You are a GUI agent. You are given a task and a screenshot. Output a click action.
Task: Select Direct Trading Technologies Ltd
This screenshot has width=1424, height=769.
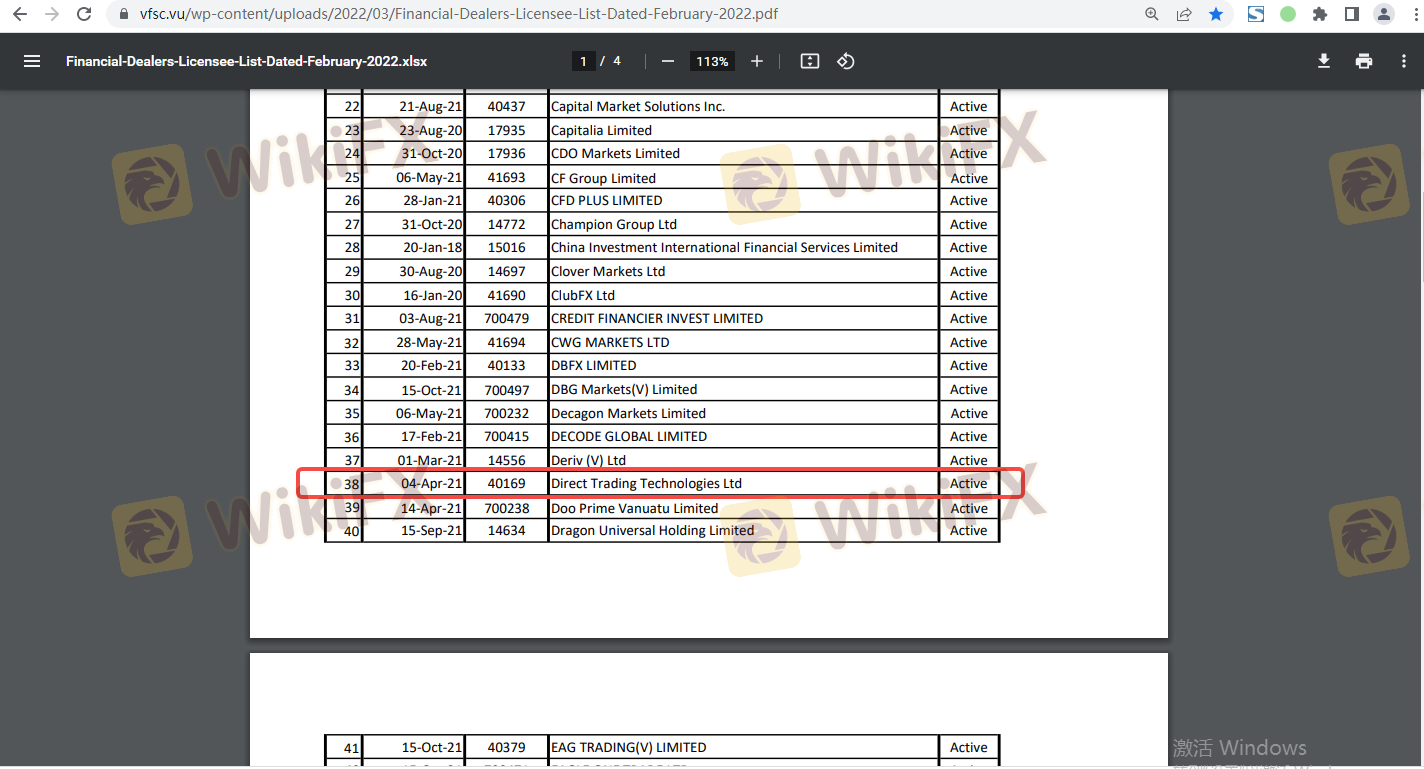[646, 484]
